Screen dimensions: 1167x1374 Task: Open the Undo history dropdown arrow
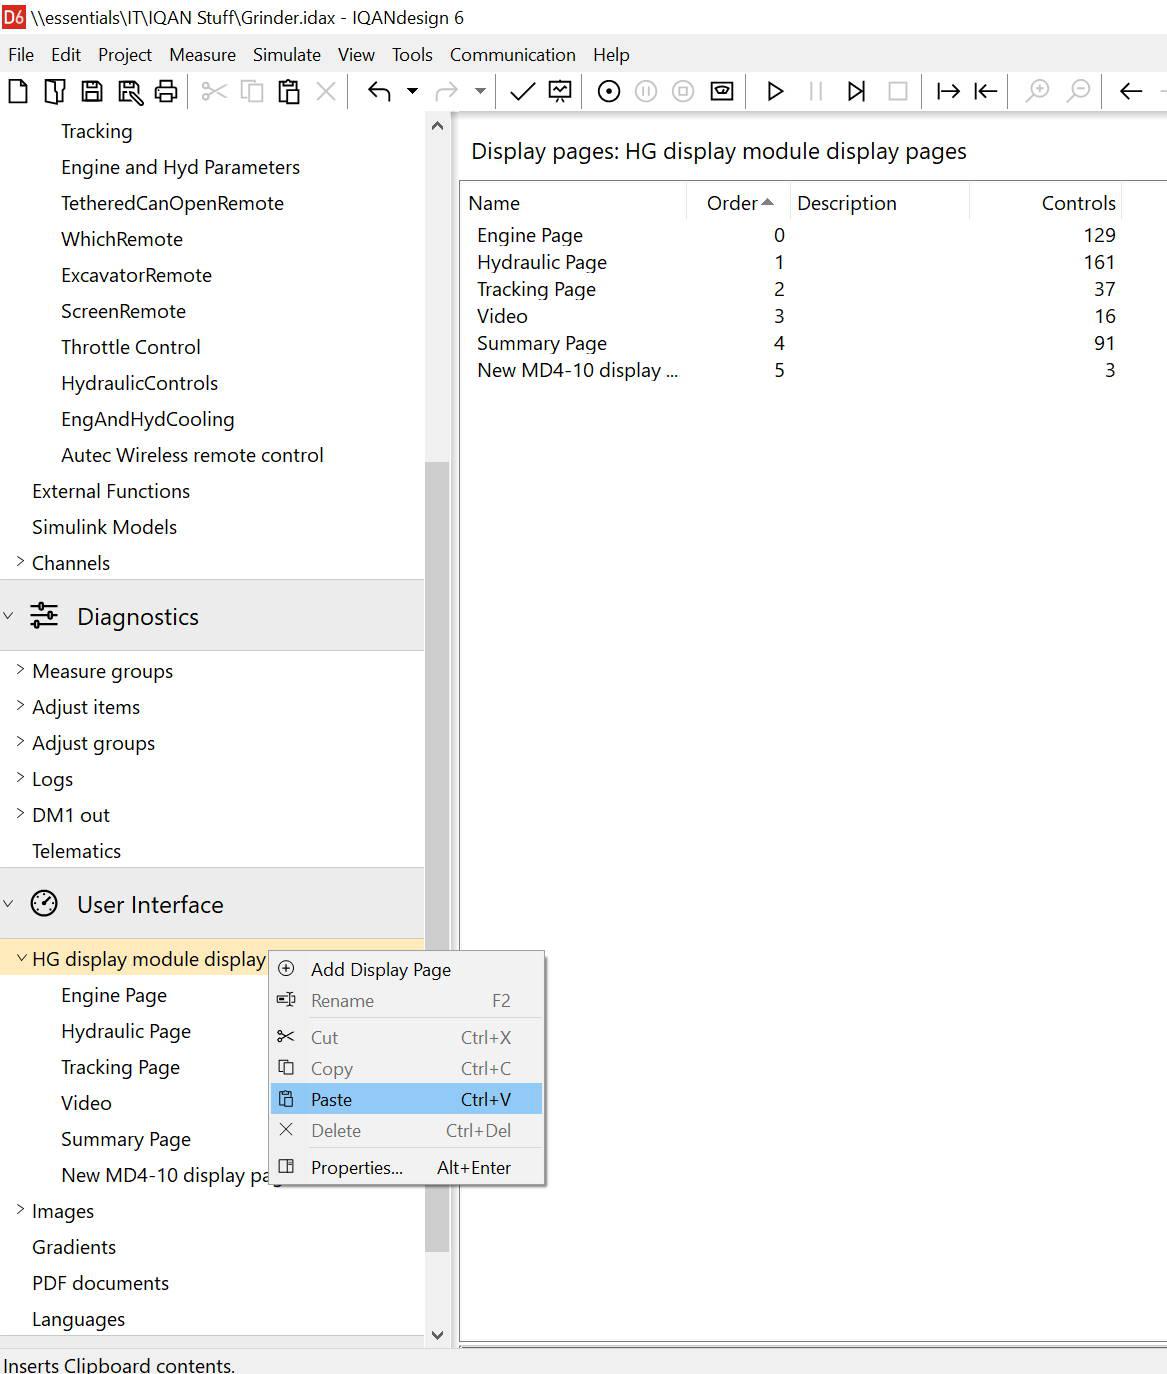(x=412, y=92)
